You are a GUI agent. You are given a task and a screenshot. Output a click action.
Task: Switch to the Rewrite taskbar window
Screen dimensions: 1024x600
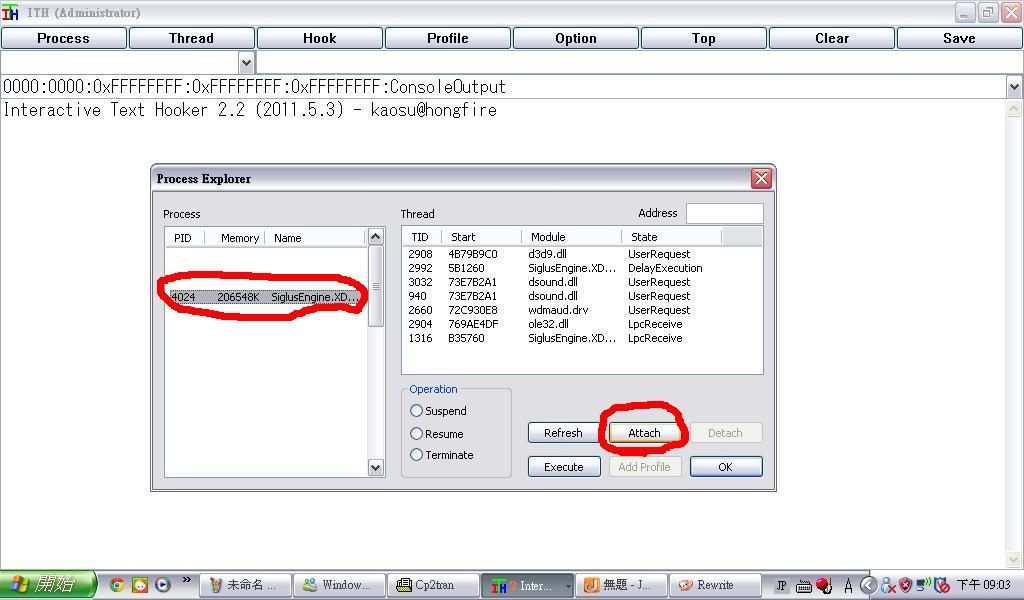(708, 585)
